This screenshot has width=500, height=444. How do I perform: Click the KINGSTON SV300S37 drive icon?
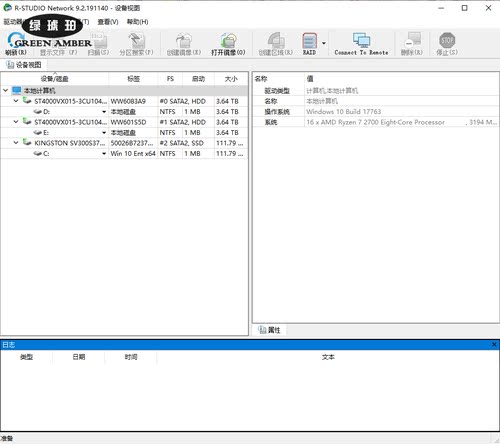pyautogui.click(x=27, y=143)
